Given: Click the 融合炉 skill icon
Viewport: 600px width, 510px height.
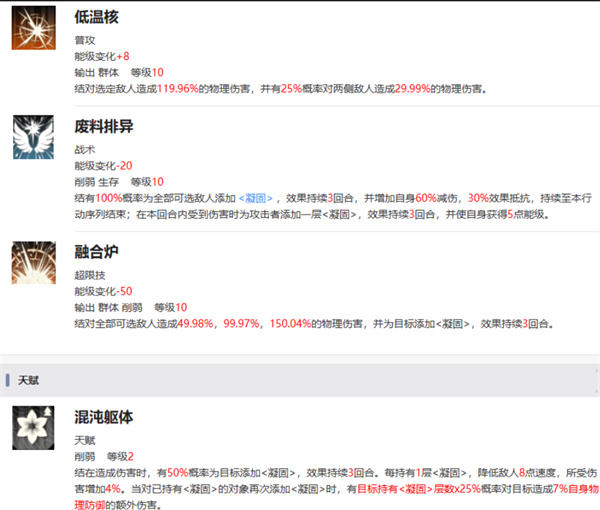Looking at the screenshot, I should coord(33,262).
